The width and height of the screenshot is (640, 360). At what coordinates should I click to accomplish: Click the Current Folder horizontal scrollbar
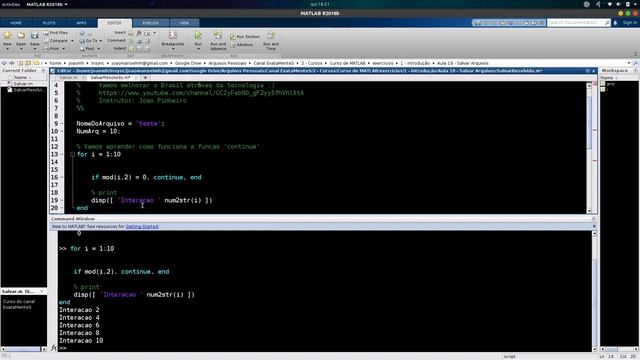24,349
